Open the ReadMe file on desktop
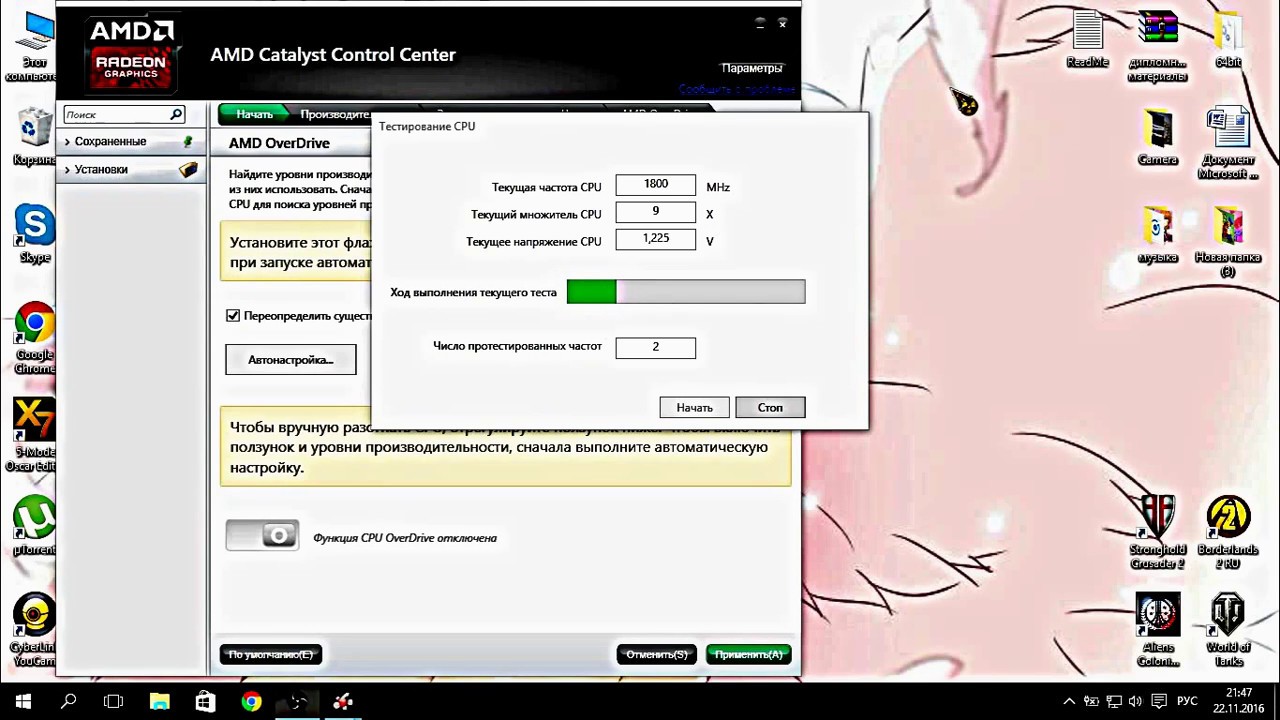Image resolution: width=1280 pixels, height=720 pixels. (1087, 40)
